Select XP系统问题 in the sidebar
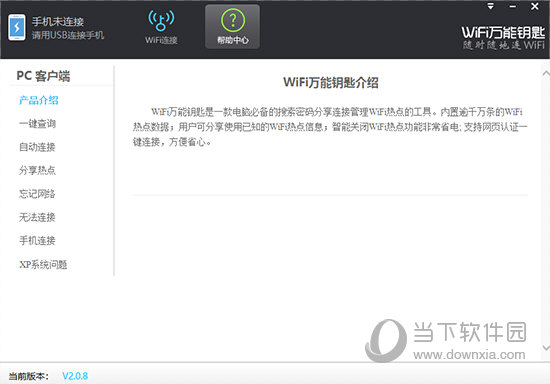The width and height of the screenshot is (550, 384). 43,264
